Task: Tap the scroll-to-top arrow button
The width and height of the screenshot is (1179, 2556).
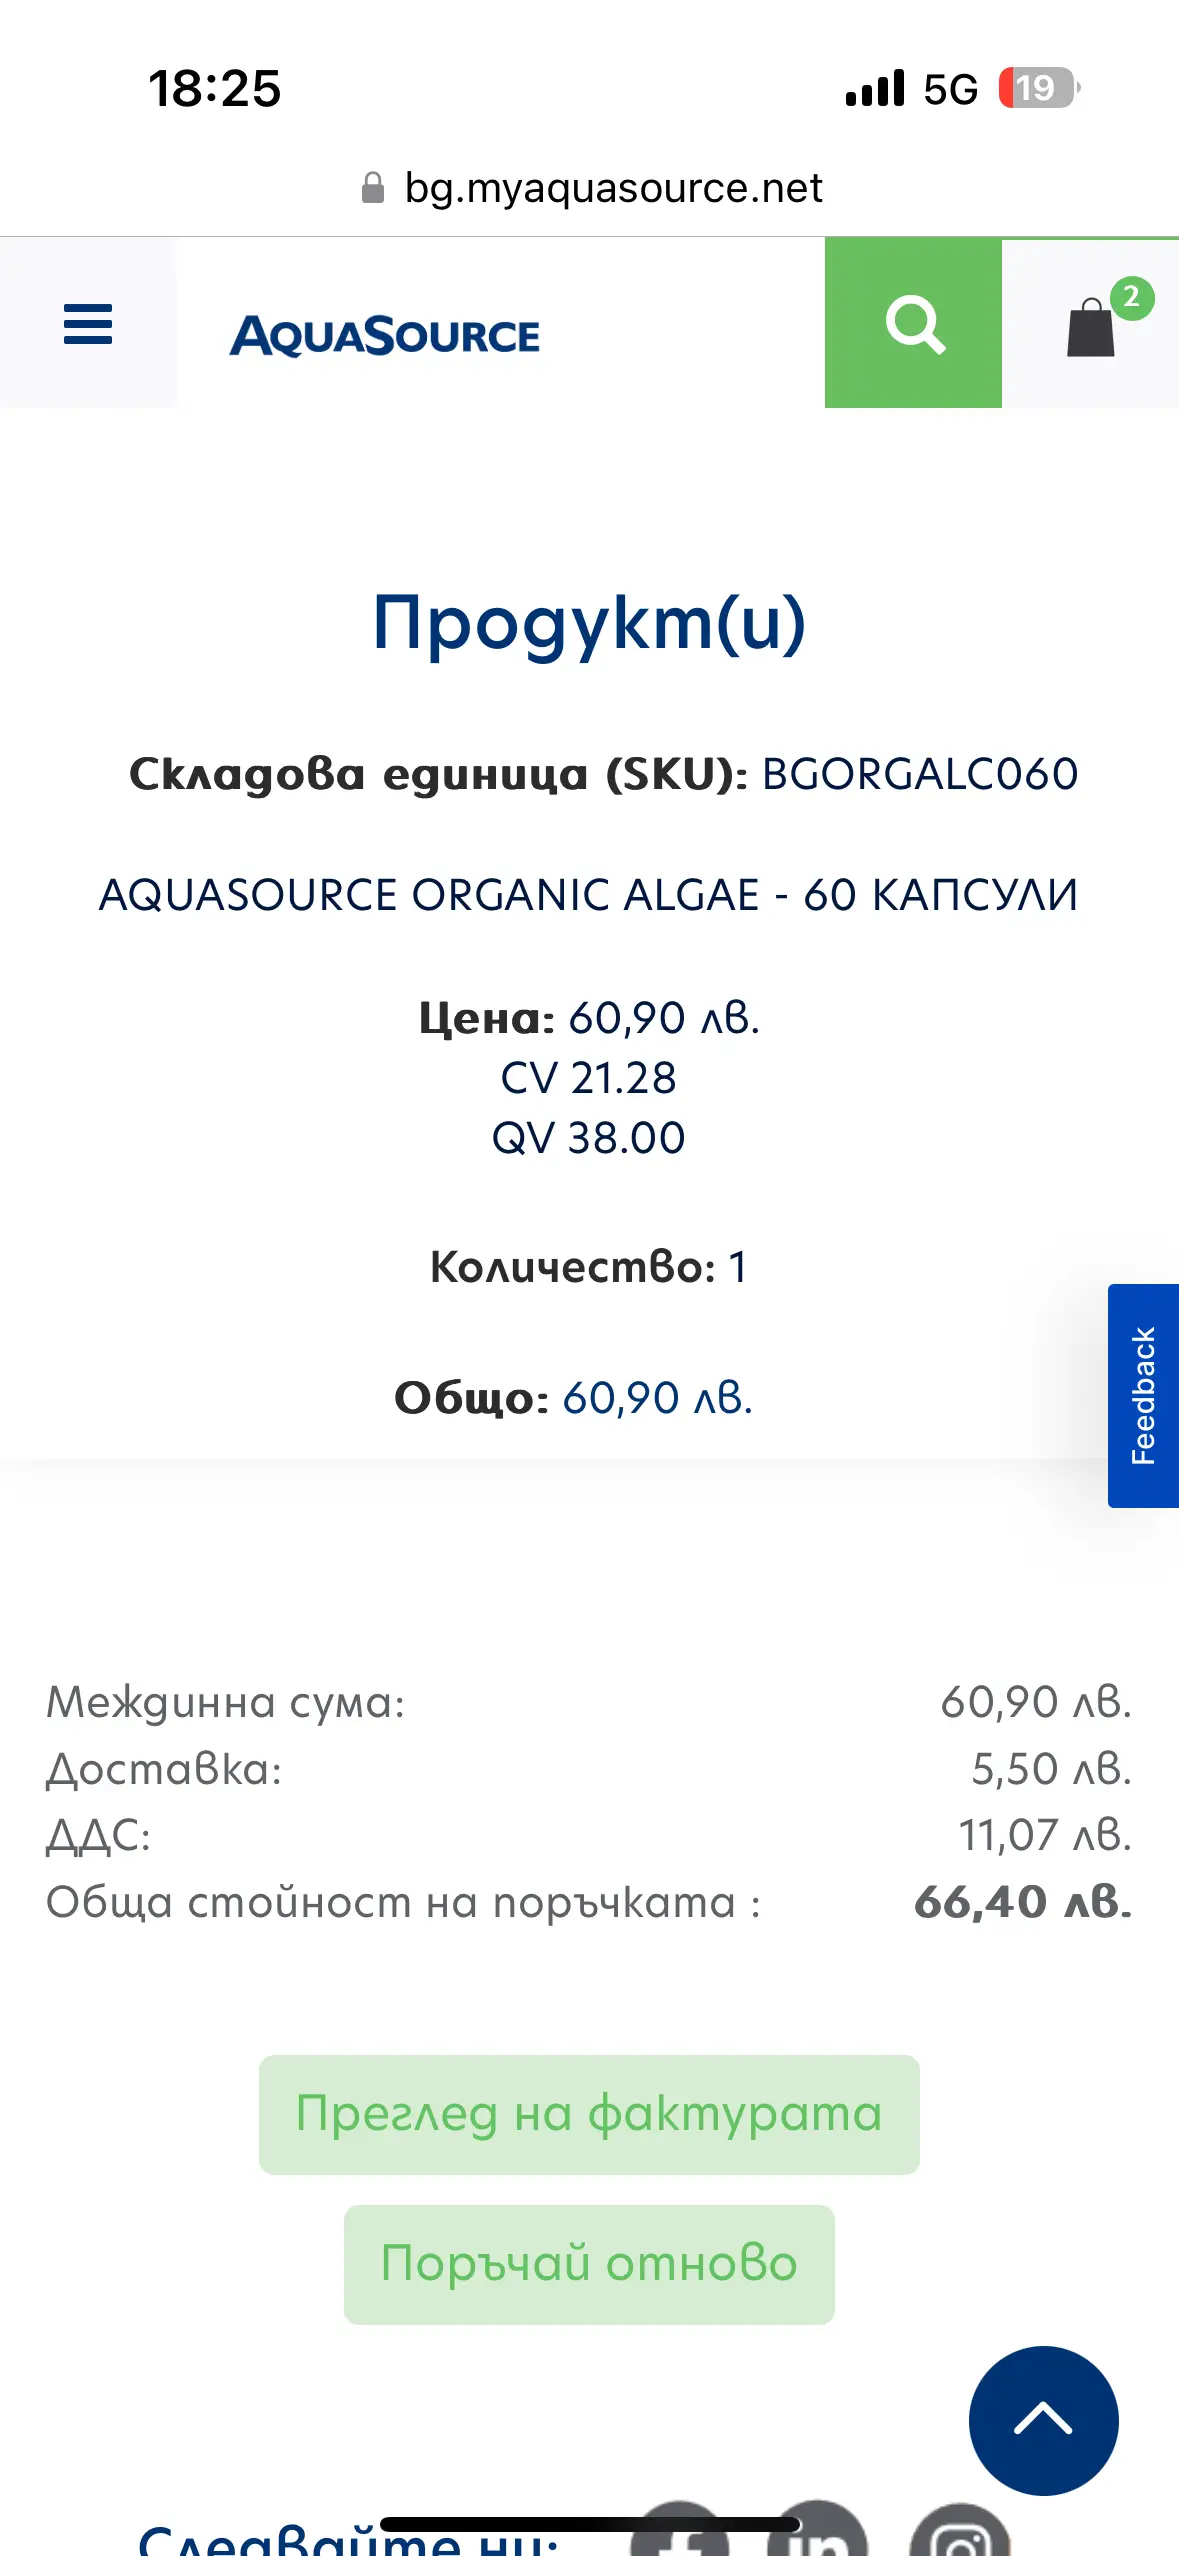Action: [1043, 2420]
